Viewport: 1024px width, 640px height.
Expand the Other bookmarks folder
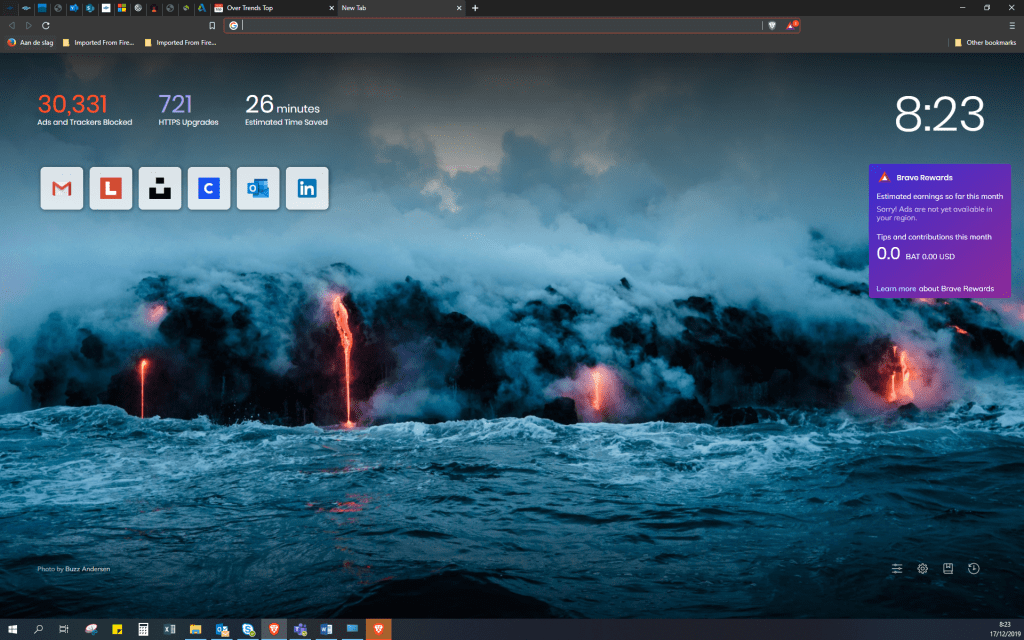[984, 43]
